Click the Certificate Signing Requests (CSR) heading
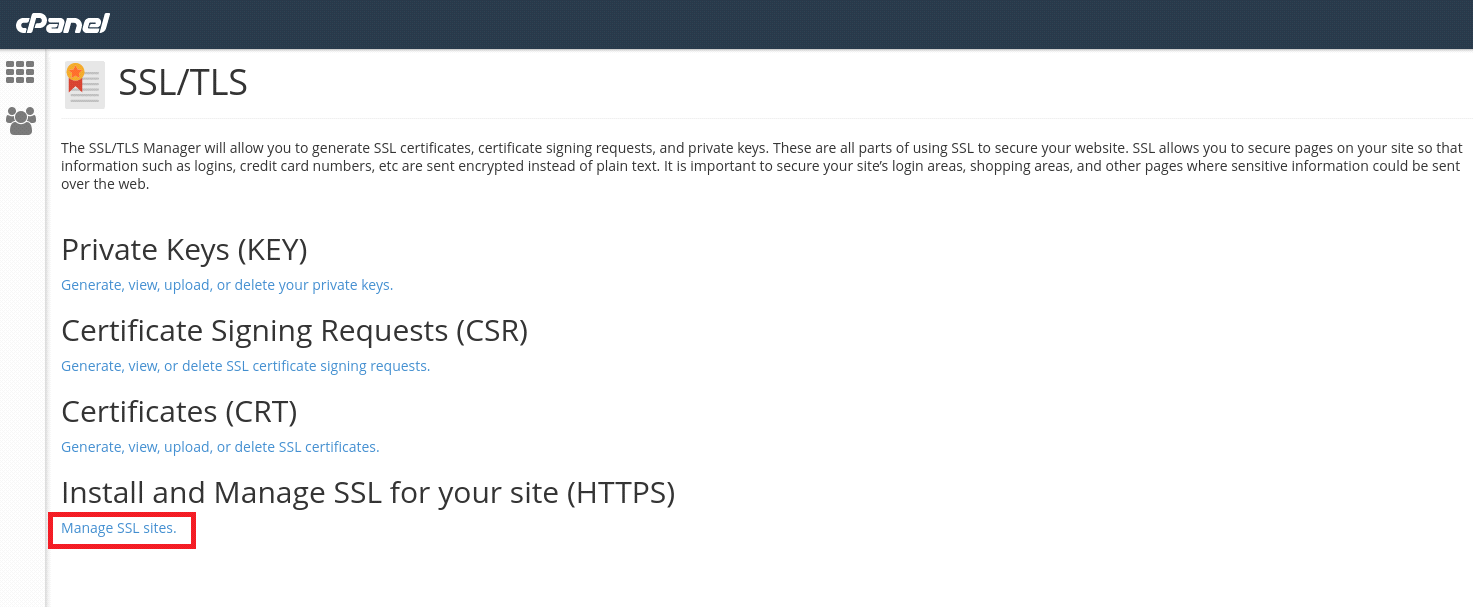This screenshot has height=607, width=1473. point(294,330)
